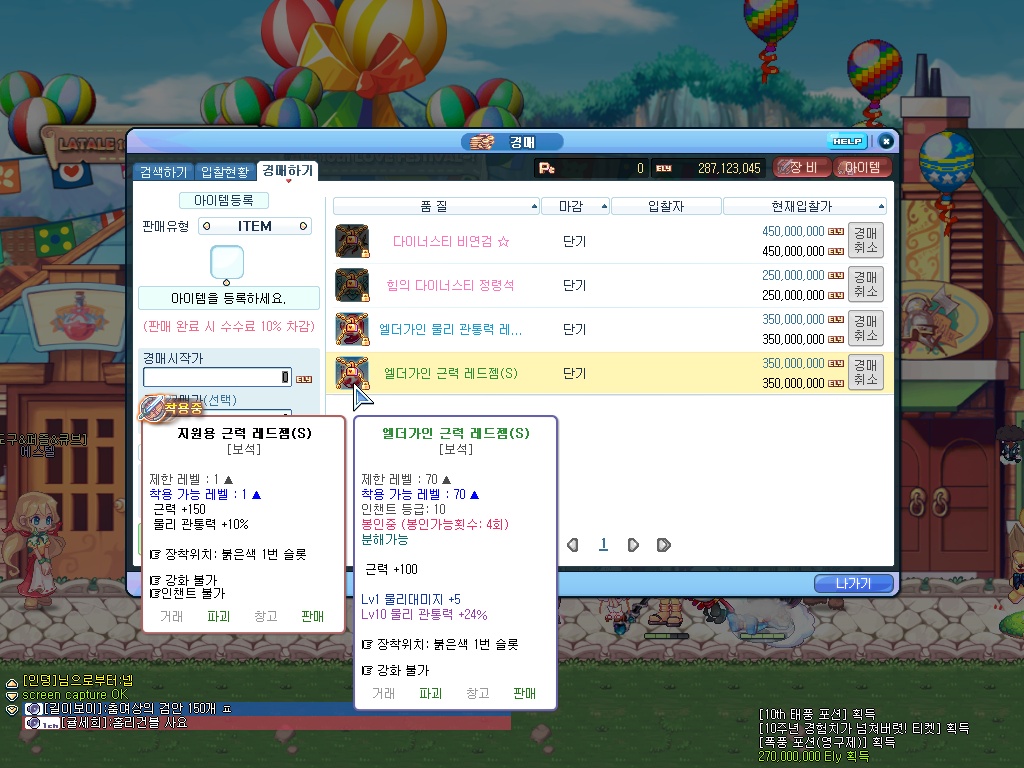The height and width of the screenshot is (768, 1024).
Task: Go to the previous auction page arrow
Action: pyautogui.click(x=573, y=545)
